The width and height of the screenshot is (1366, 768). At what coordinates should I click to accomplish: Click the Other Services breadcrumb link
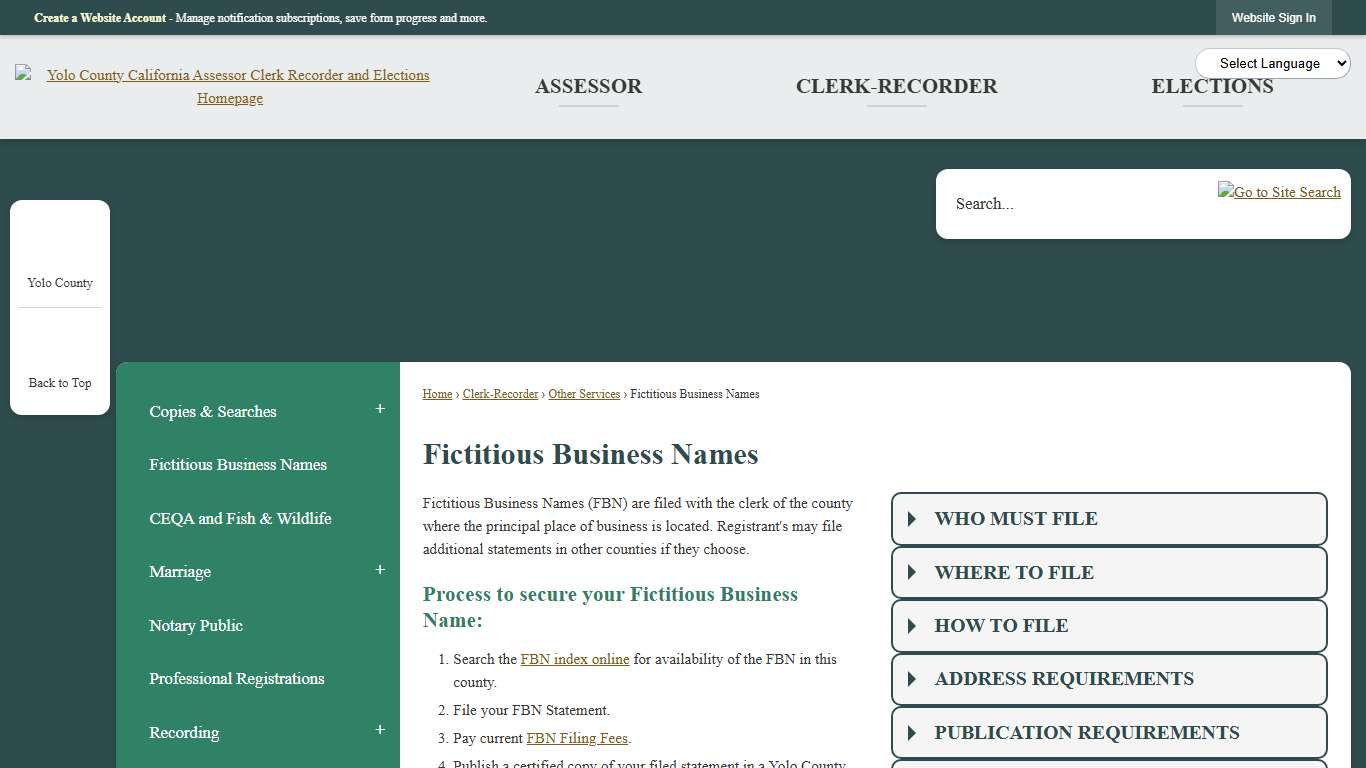(584, 394)
